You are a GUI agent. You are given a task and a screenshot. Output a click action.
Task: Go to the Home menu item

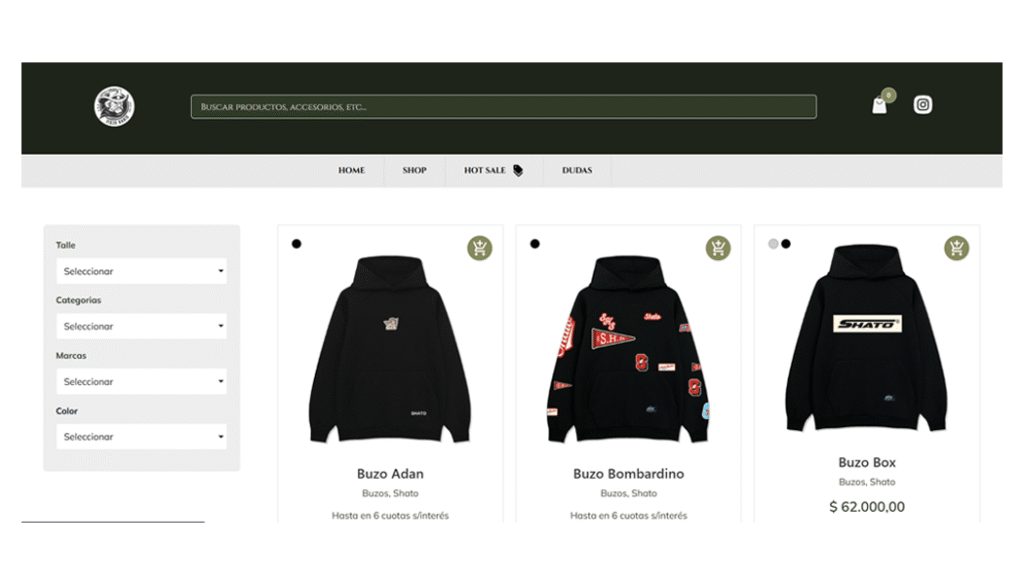point(351,170)
